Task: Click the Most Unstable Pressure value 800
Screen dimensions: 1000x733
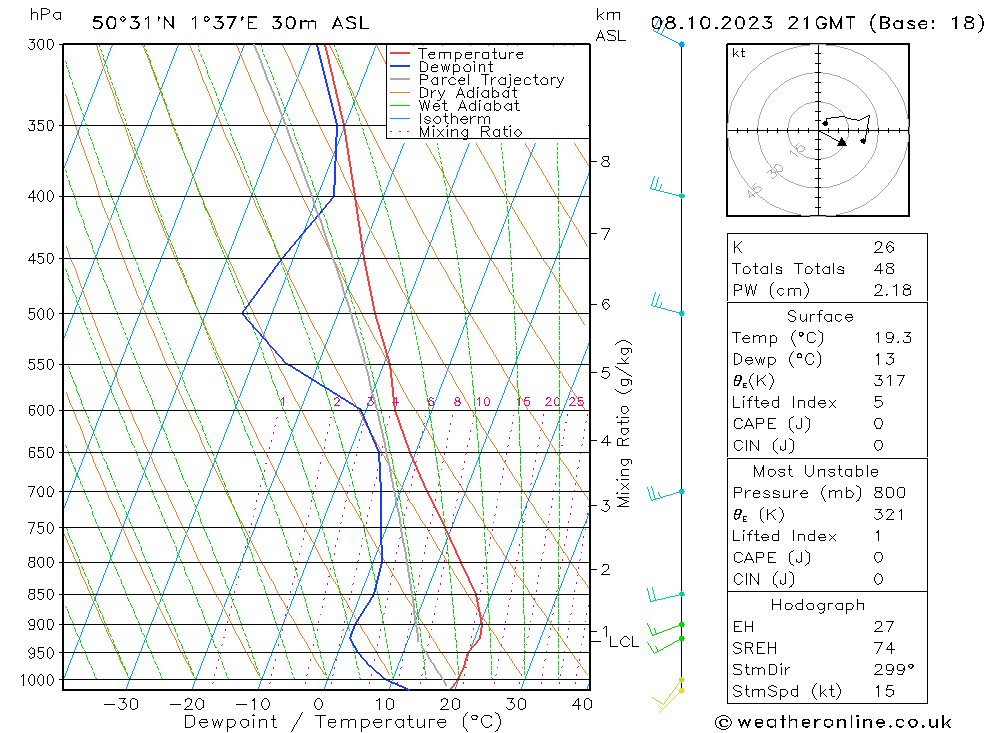Action: point(890,492)
